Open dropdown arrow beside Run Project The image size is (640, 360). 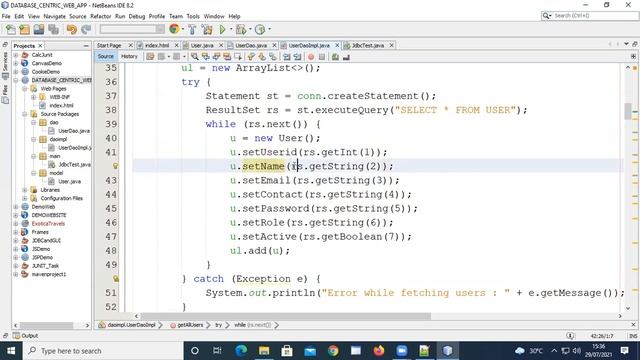pyautogui.click(x=231, y=29)
